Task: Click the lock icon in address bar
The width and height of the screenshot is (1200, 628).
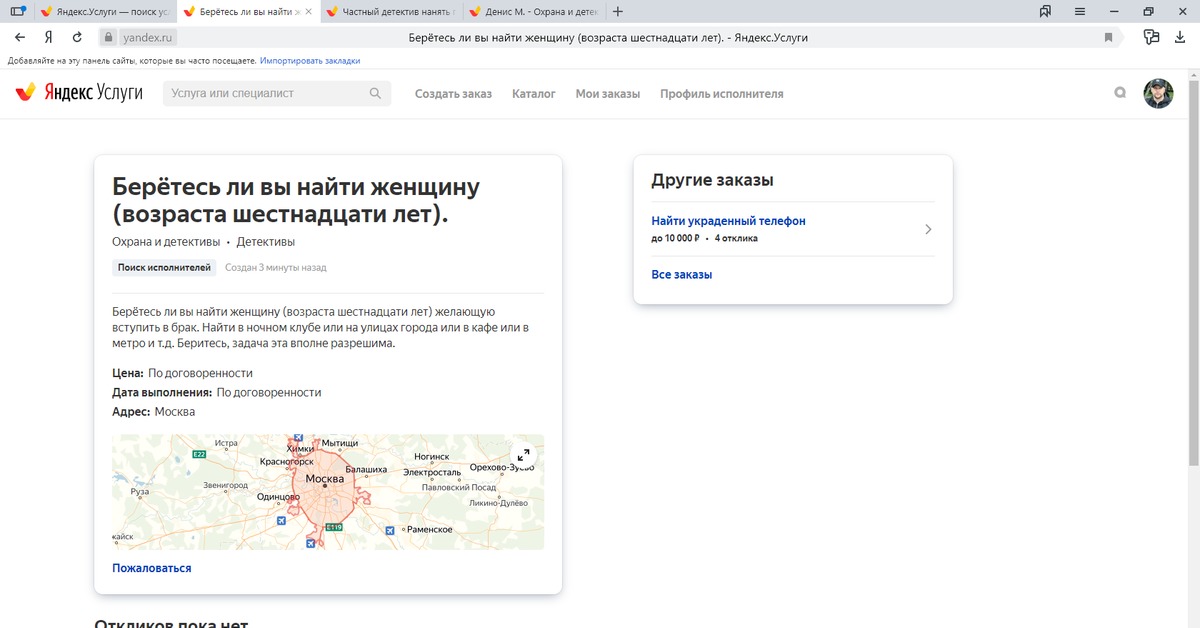Action: (x=107, y=37)
